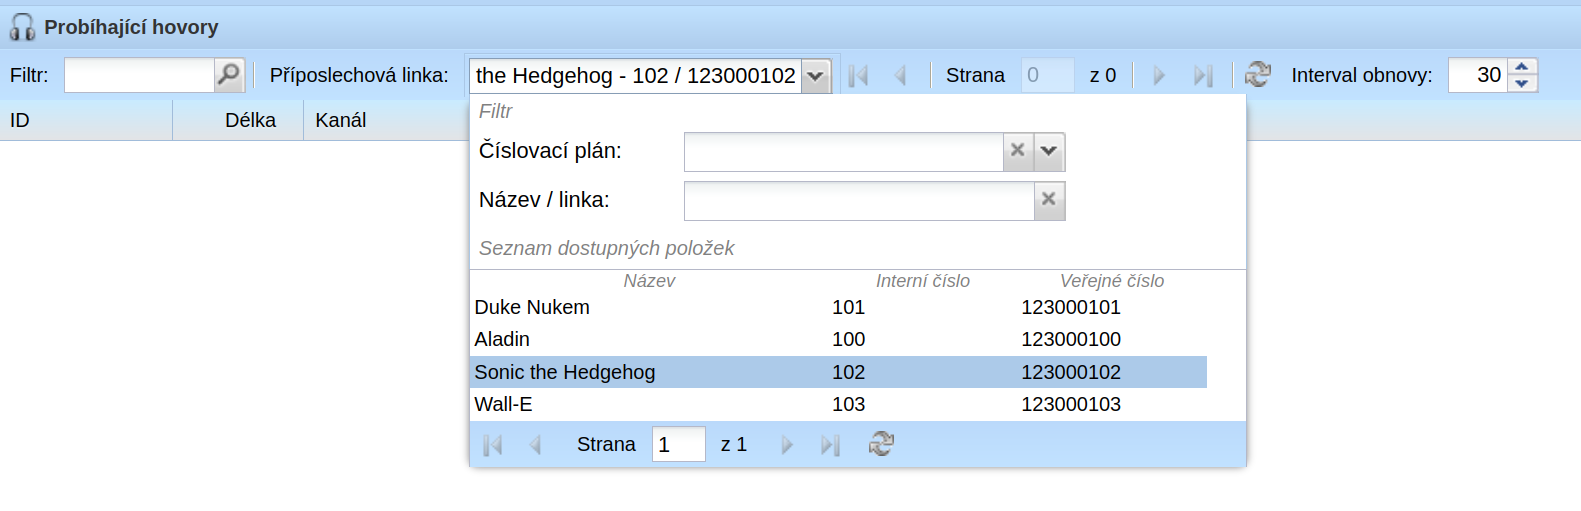This screenshot has height=511, width=1581.
Task: Sort by Délka column header
Action: 238,120
